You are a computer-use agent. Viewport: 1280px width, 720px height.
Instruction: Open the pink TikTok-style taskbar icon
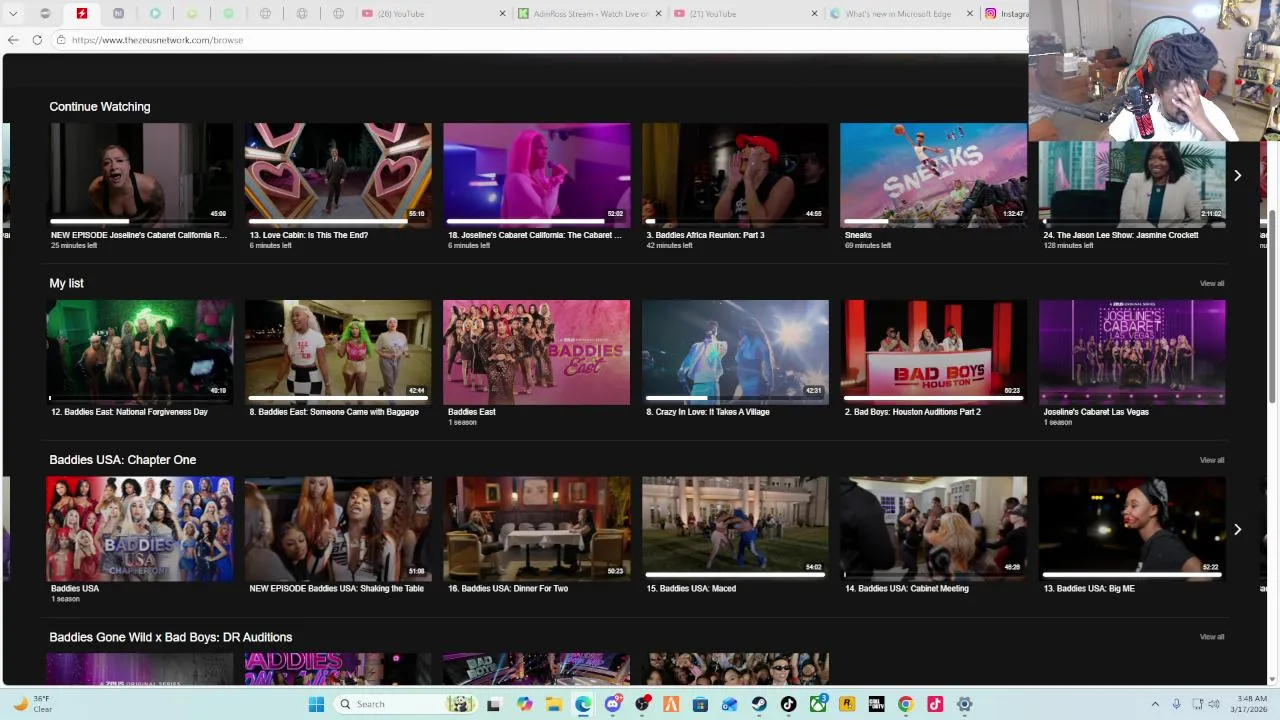935,704
